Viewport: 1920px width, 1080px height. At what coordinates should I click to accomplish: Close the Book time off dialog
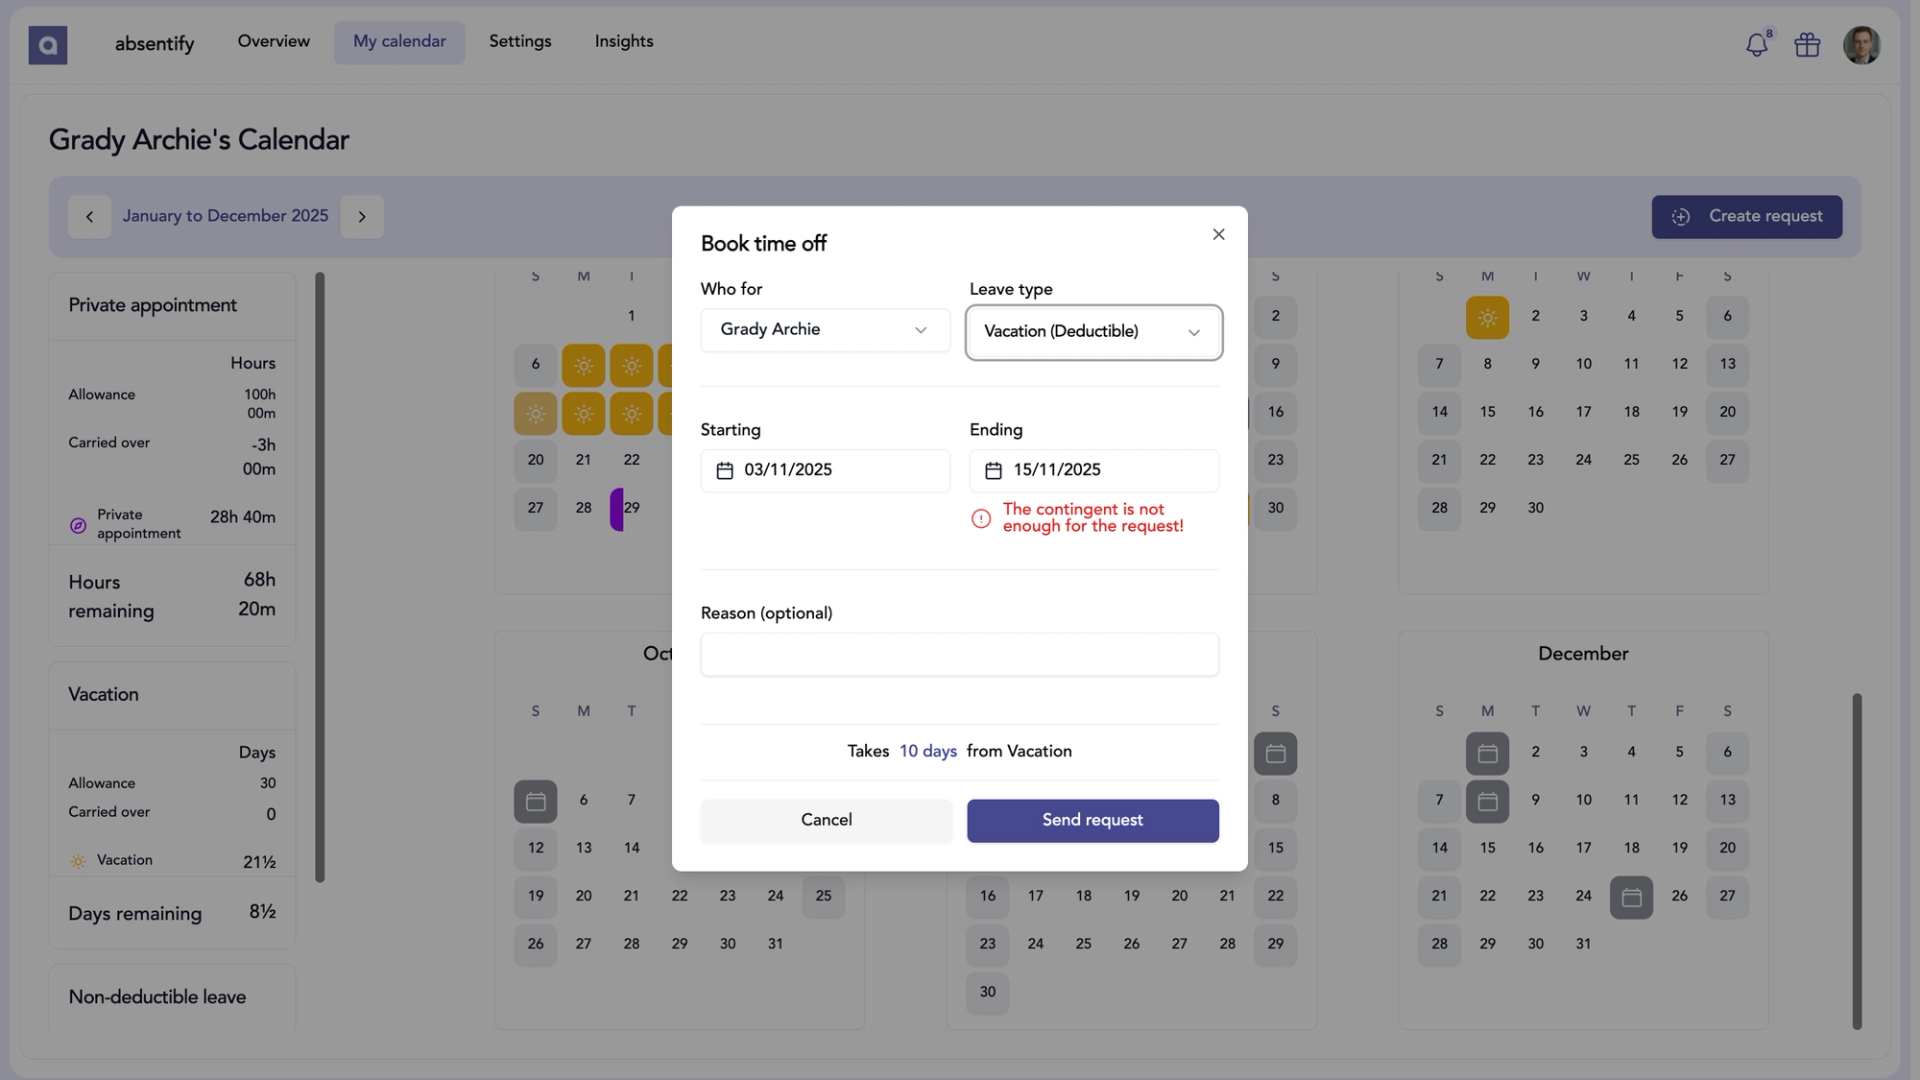pos(1218,234)
